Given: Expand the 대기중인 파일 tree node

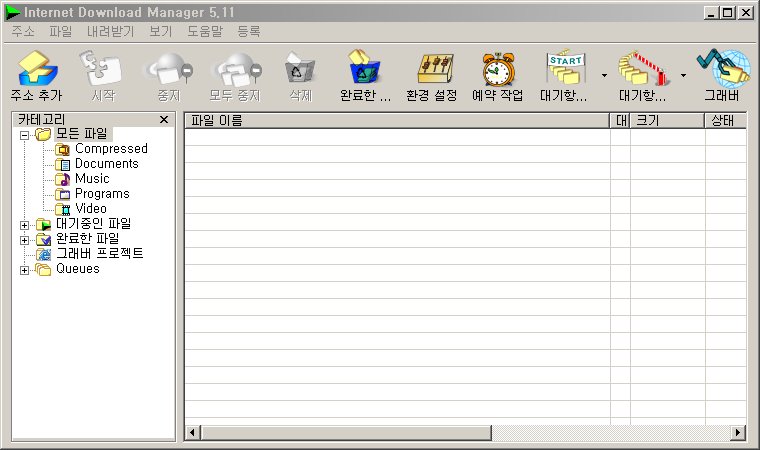Looking at the screenshot, I should click(24, 225).
